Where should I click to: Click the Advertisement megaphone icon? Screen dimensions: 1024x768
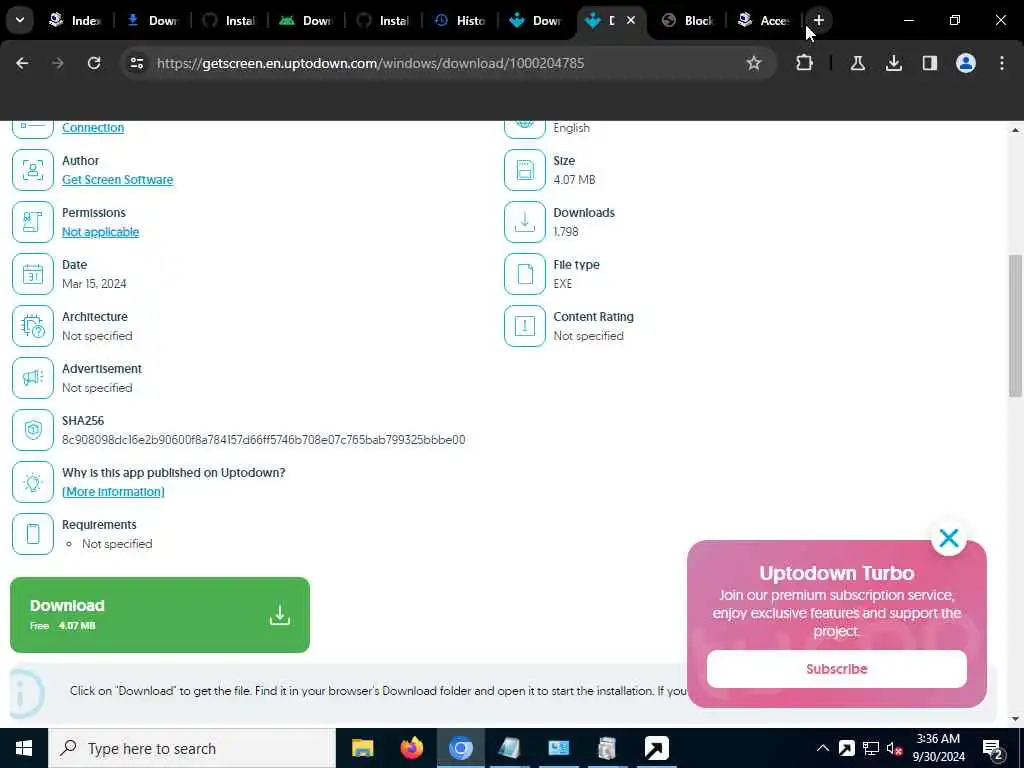click(x=33, y=377)
